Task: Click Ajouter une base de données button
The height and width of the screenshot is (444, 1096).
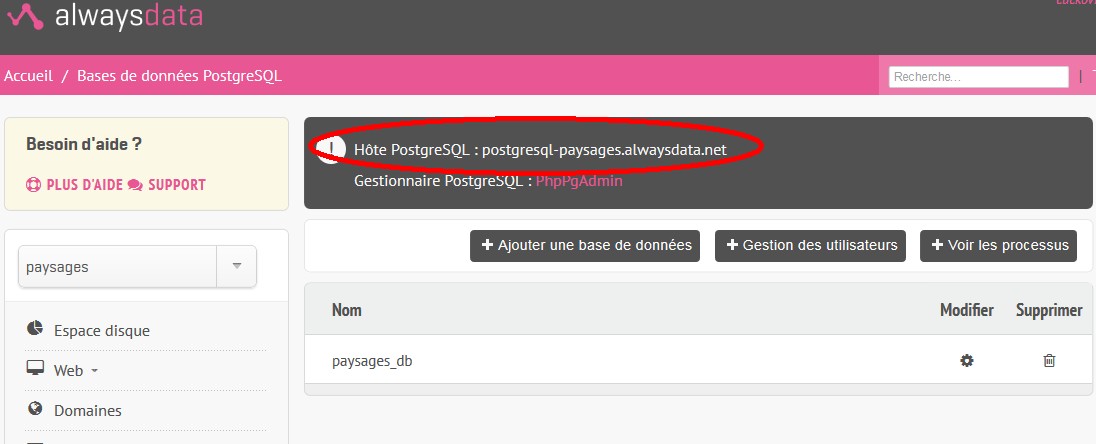Action: point(585,246)
